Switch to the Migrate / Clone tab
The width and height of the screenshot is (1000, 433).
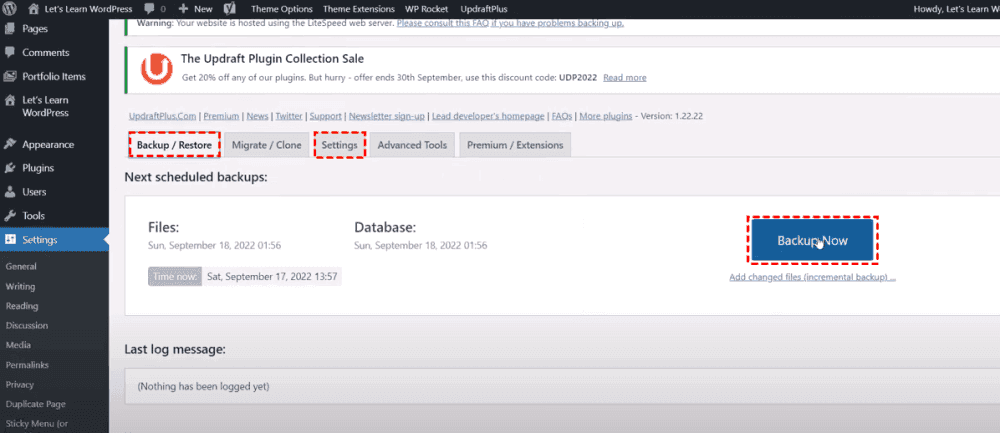click(x=267, y=145)
